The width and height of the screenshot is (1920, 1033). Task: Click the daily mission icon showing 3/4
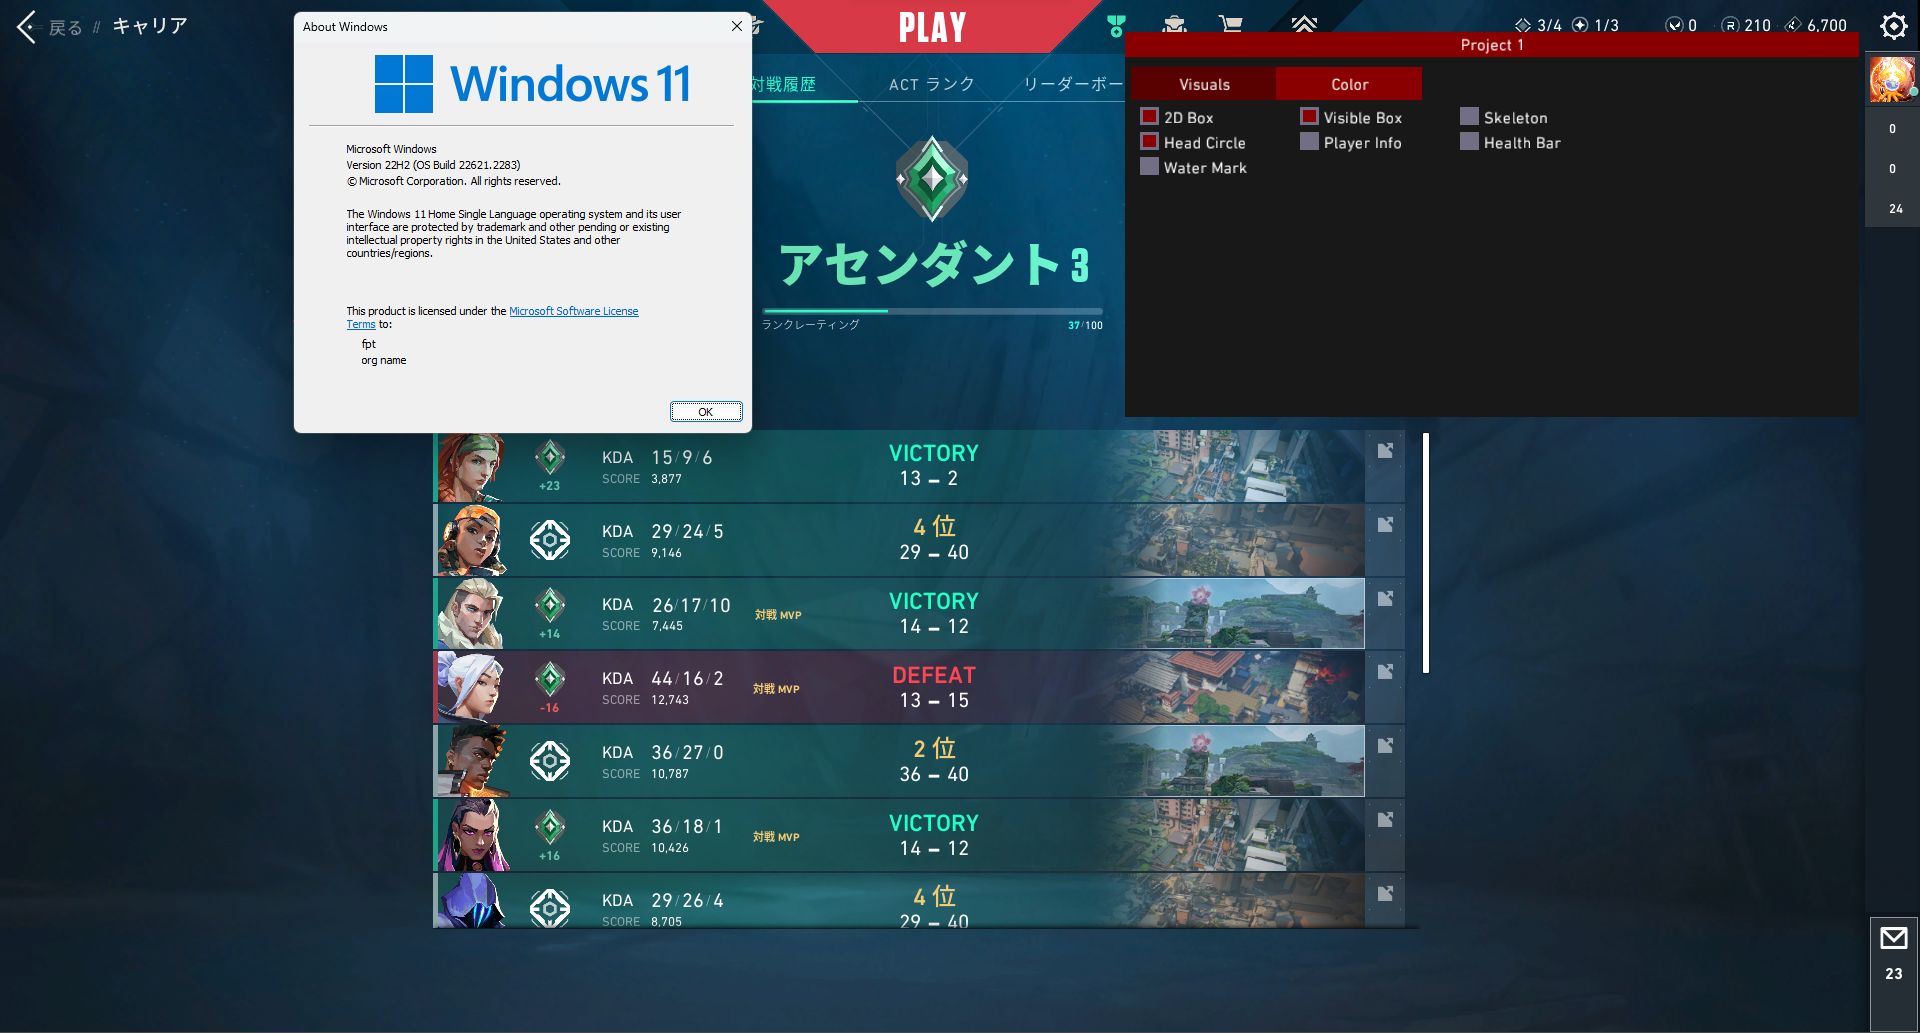1523,25
